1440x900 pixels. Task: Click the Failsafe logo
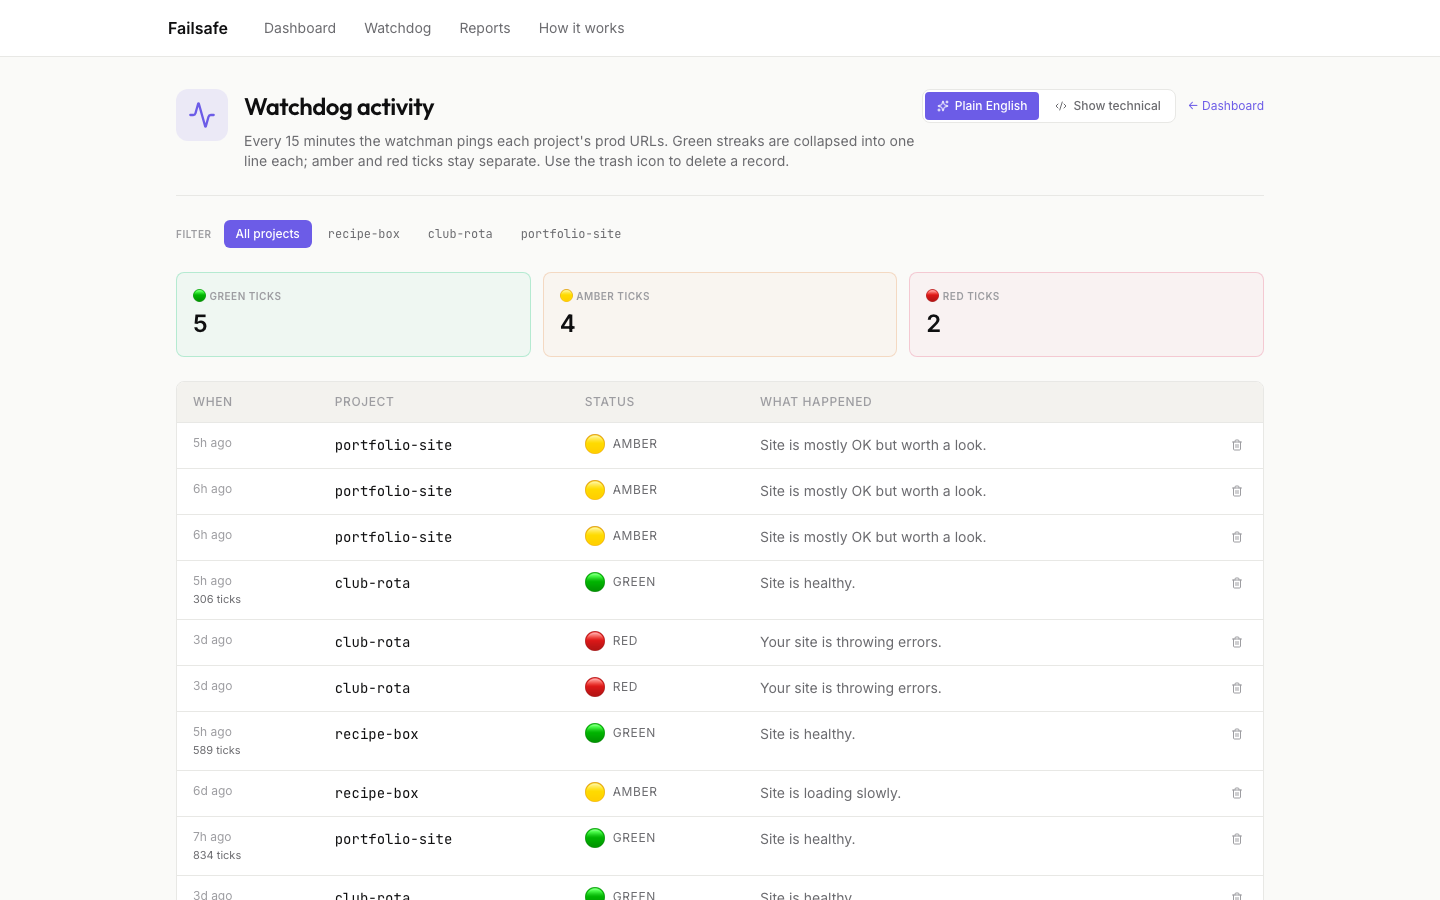[x=198, y=28]
